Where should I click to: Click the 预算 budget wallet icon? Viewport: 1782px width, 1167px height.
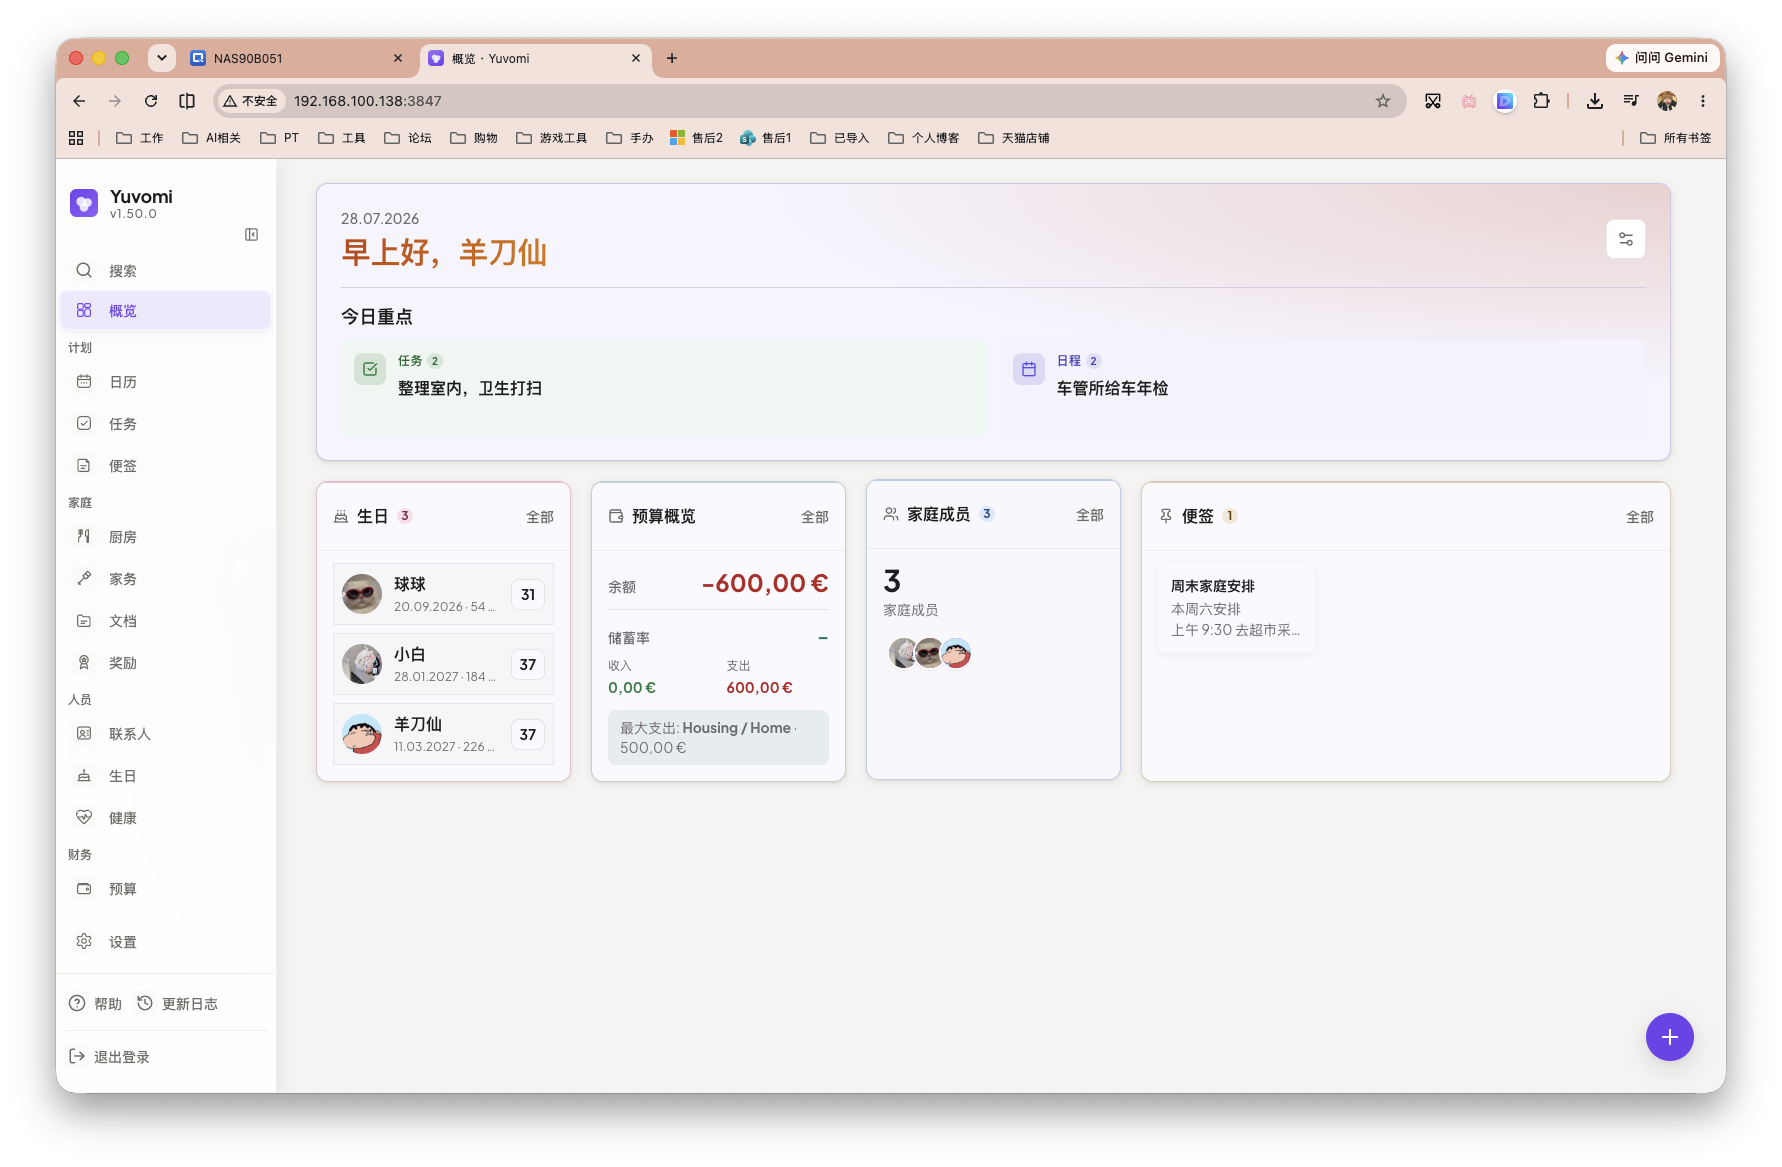(84, 888)
